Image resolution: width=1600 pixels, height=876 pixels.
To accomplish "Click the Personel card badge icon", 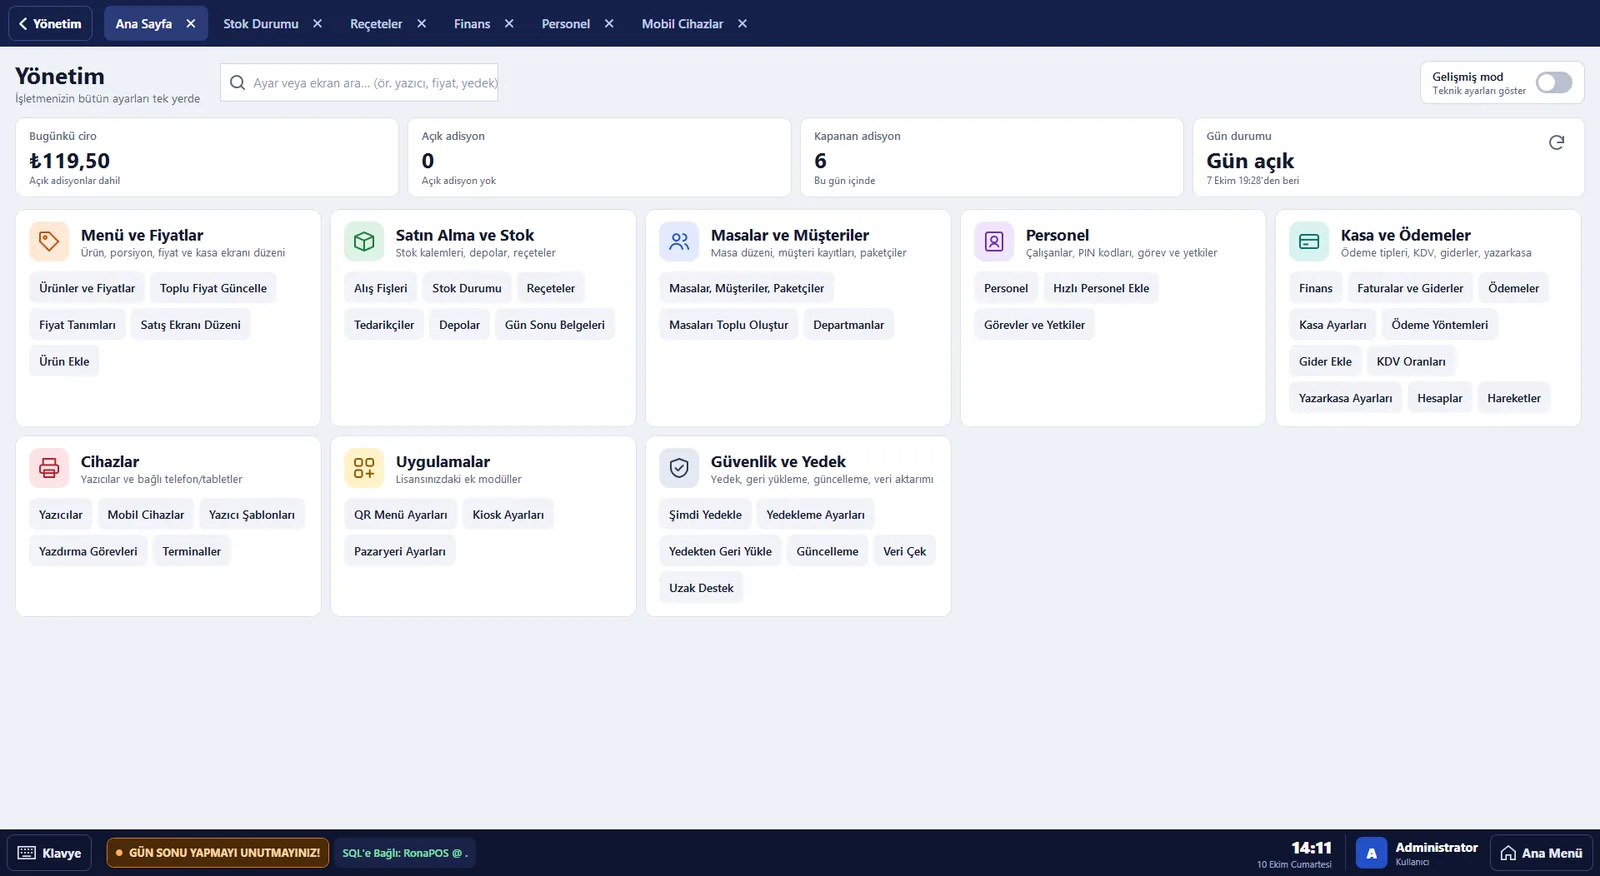I will 994,241.
